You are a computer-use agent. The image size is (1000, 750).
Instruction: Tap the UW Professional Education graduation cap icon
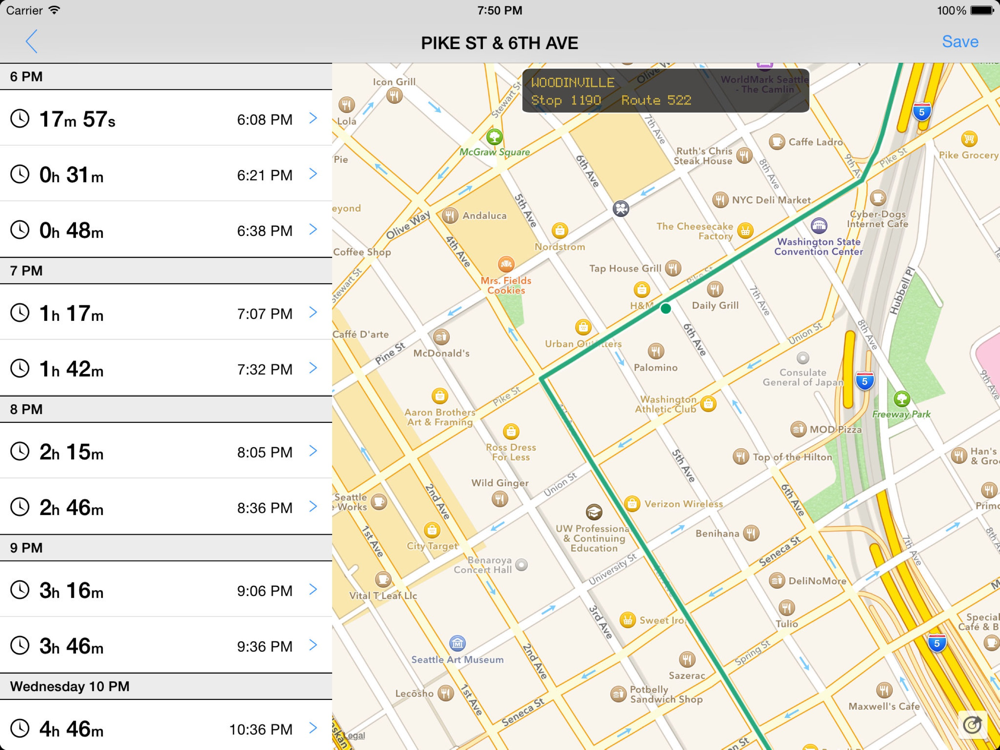(x=594, y=512)
